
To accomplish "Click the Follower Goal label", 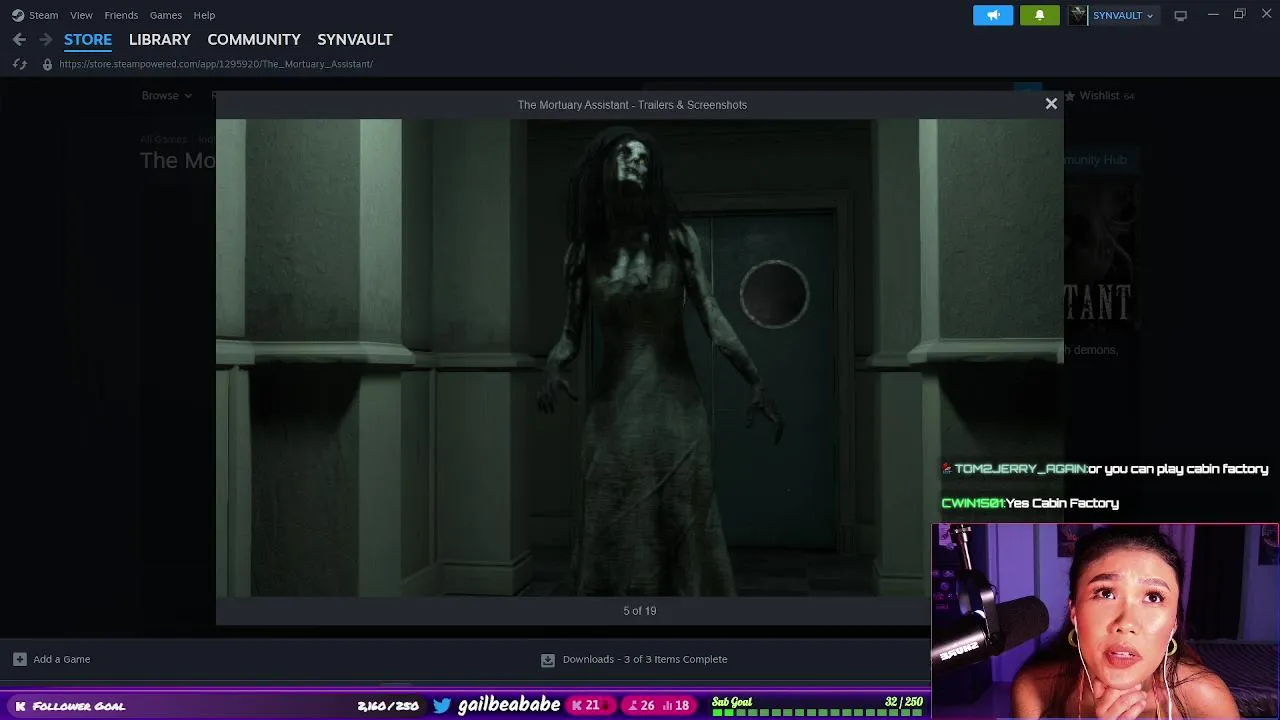I will click(x=79, y=706).
